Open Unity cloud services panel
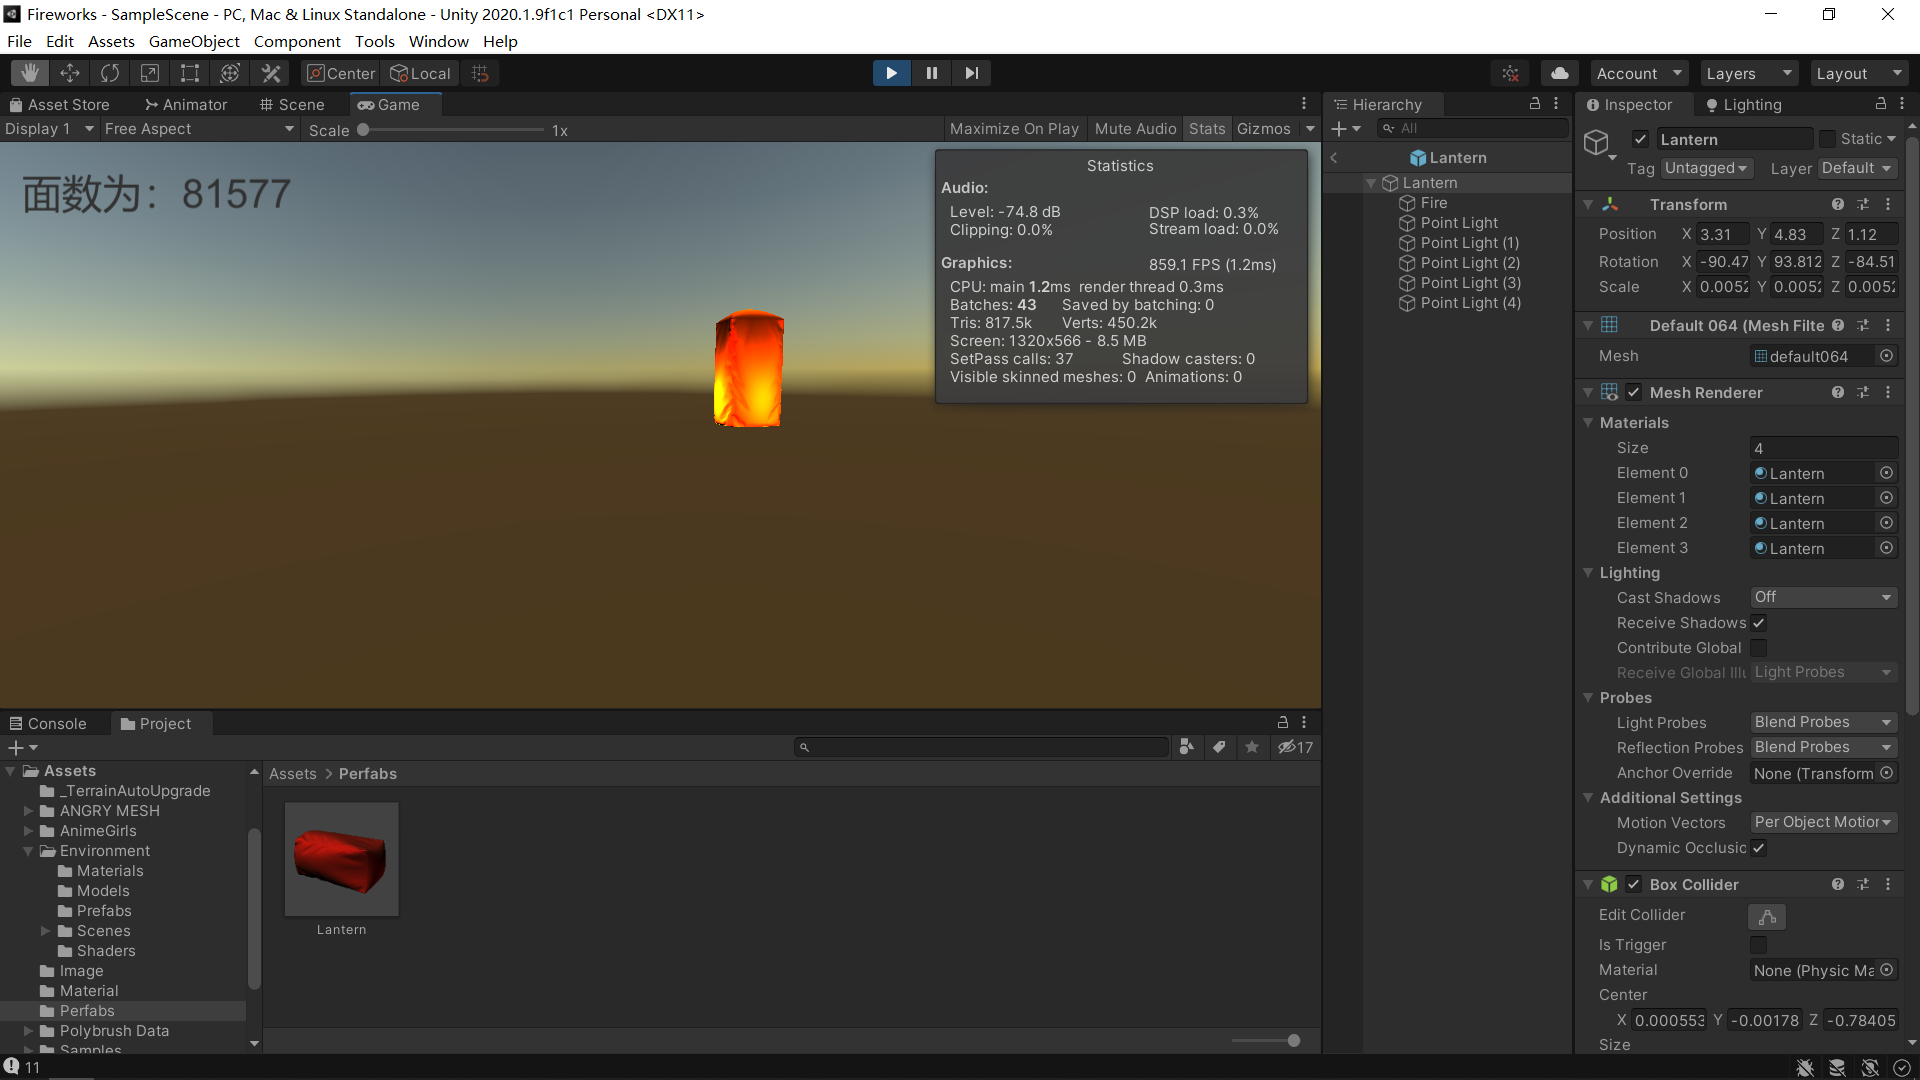Viewport: 1920px width, 1080px height. pyautogui.click(x=1559, y=72)
